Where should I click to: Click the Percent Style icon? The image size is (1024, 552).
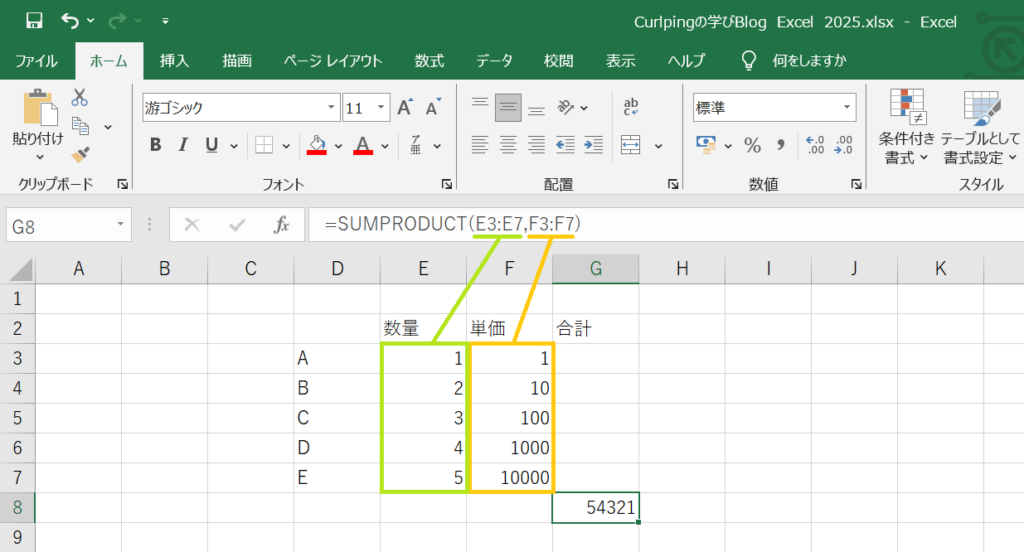pyautogui.click(x=752, y=145)
